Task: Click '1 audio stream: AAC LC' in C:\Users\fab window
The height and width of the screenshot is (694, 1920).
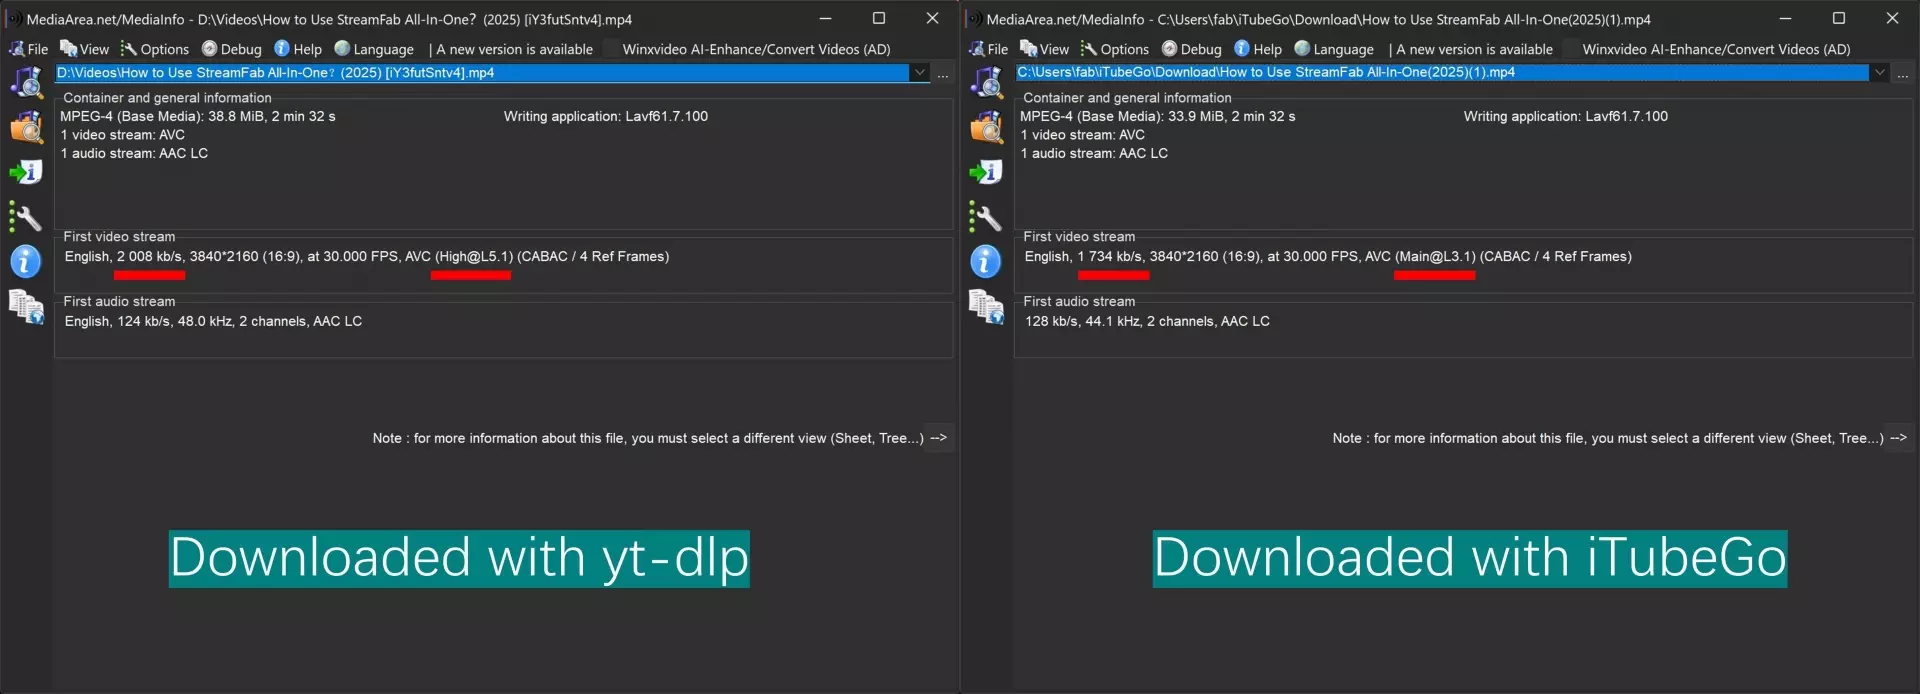Action: click(1094, 154)
